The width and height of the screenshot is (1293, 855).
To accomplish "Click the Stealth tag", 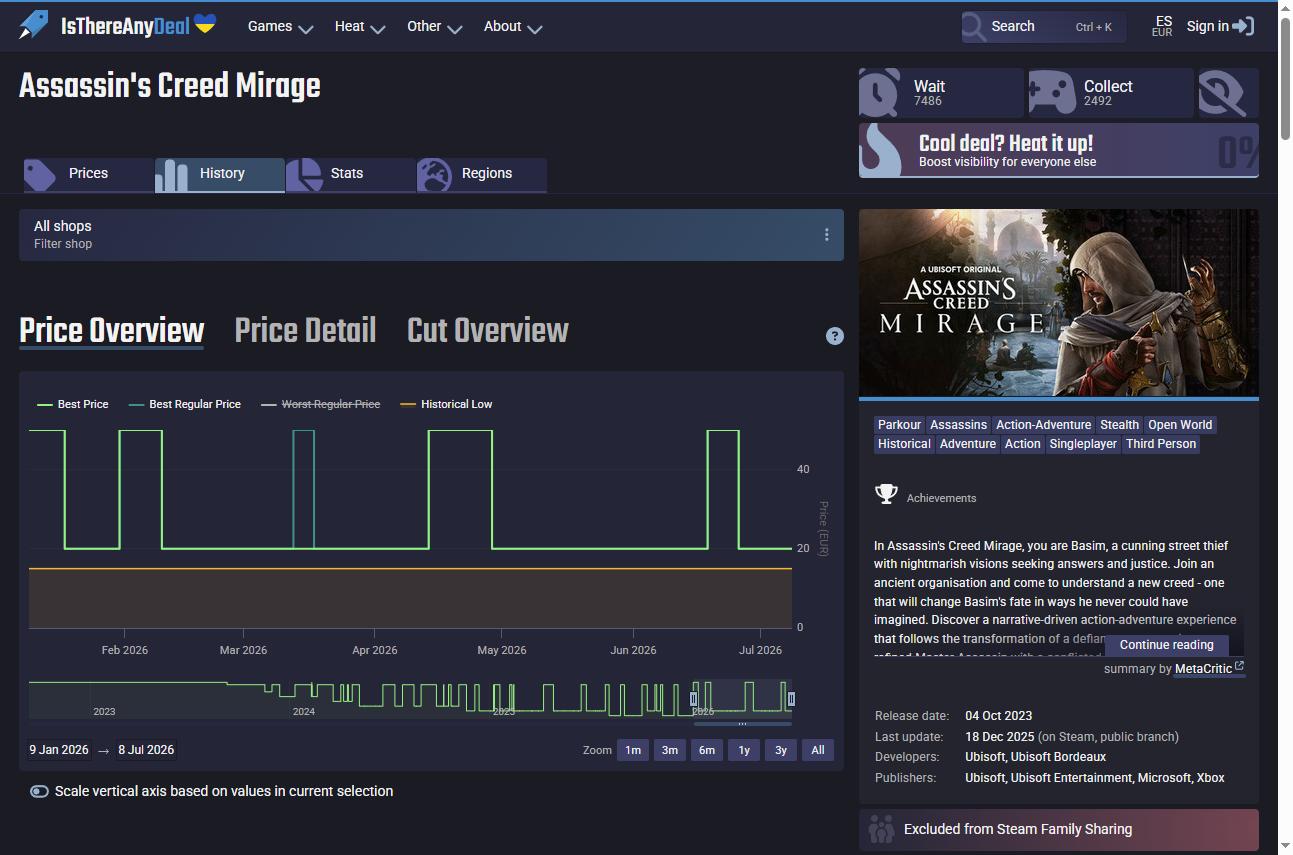I will click(1119, 425).
